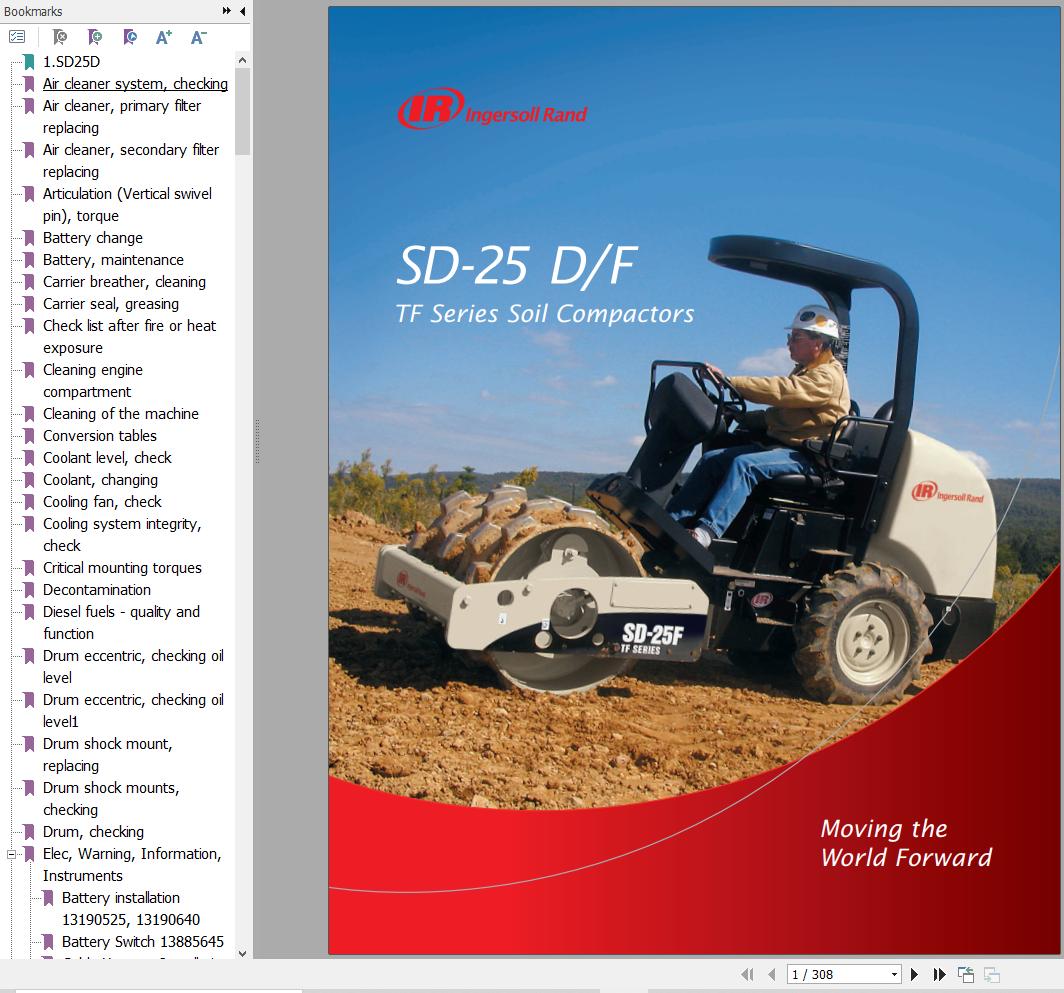Open Drum eccentric, checking oil level bookmark

tap(133, 667)
